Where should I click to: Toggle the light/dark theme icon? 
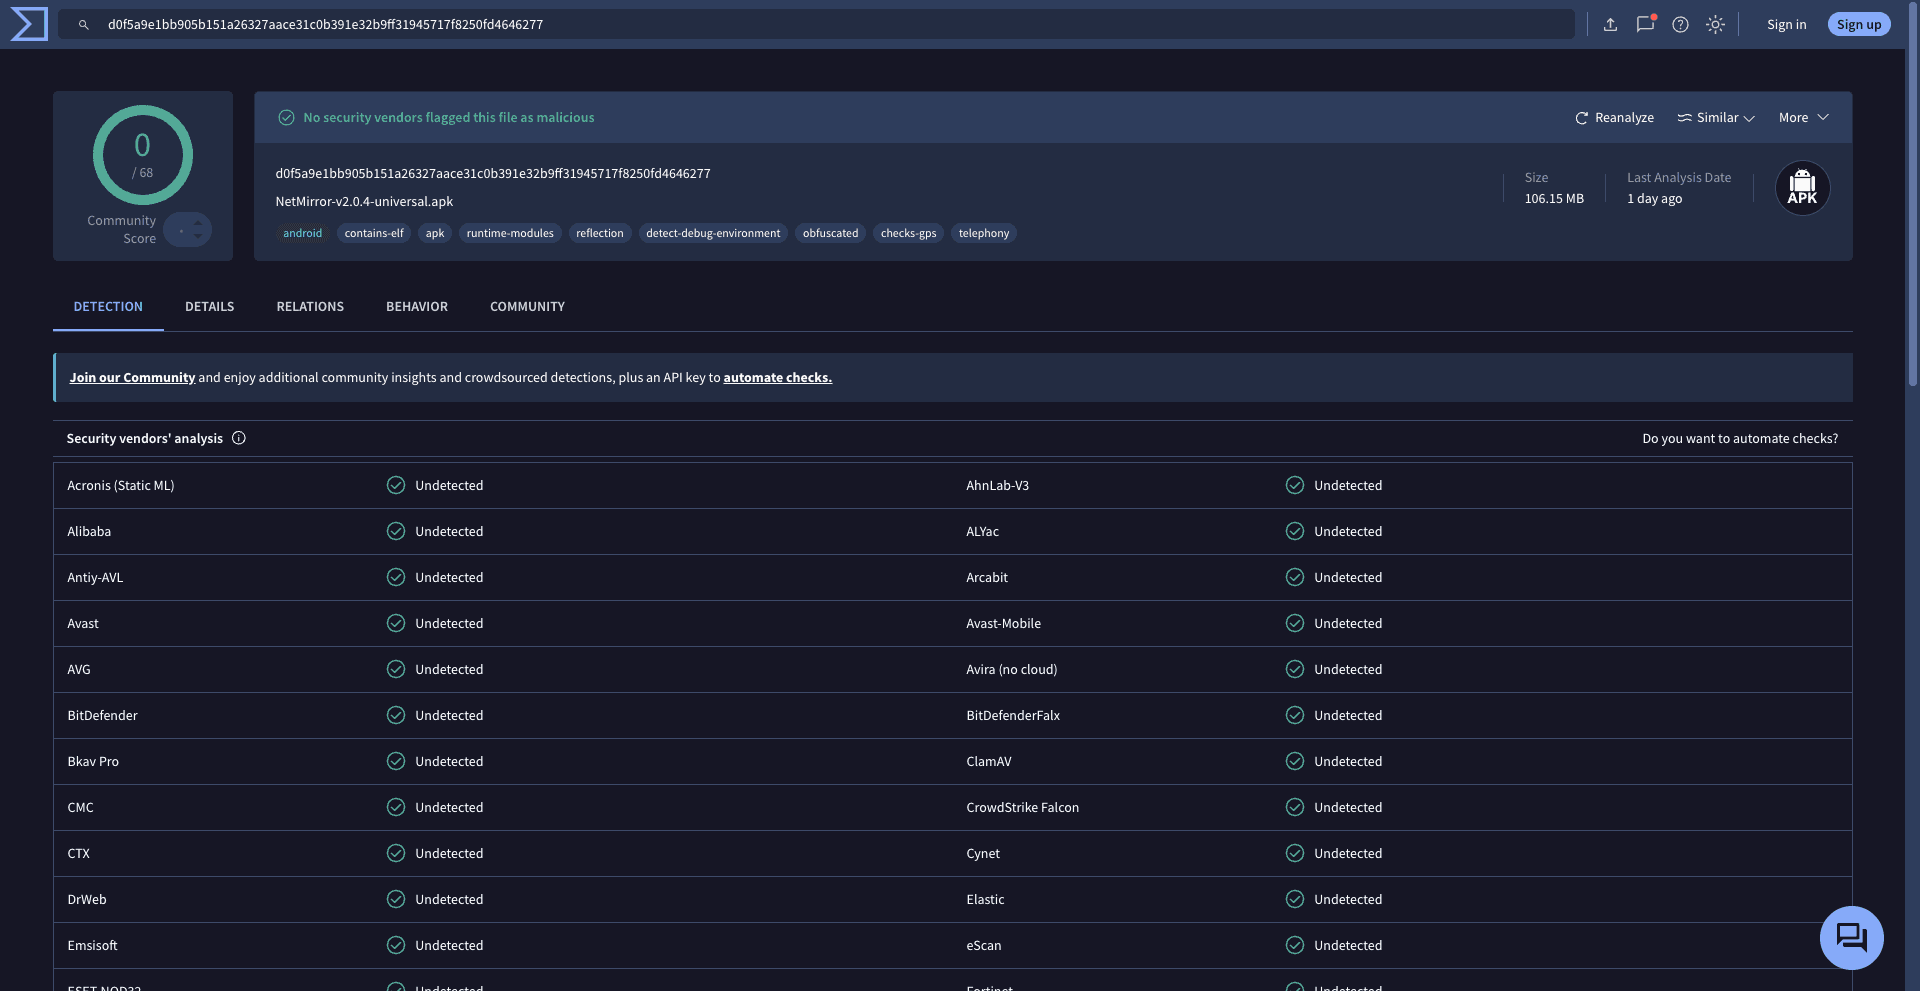[x=1715, y=25]
